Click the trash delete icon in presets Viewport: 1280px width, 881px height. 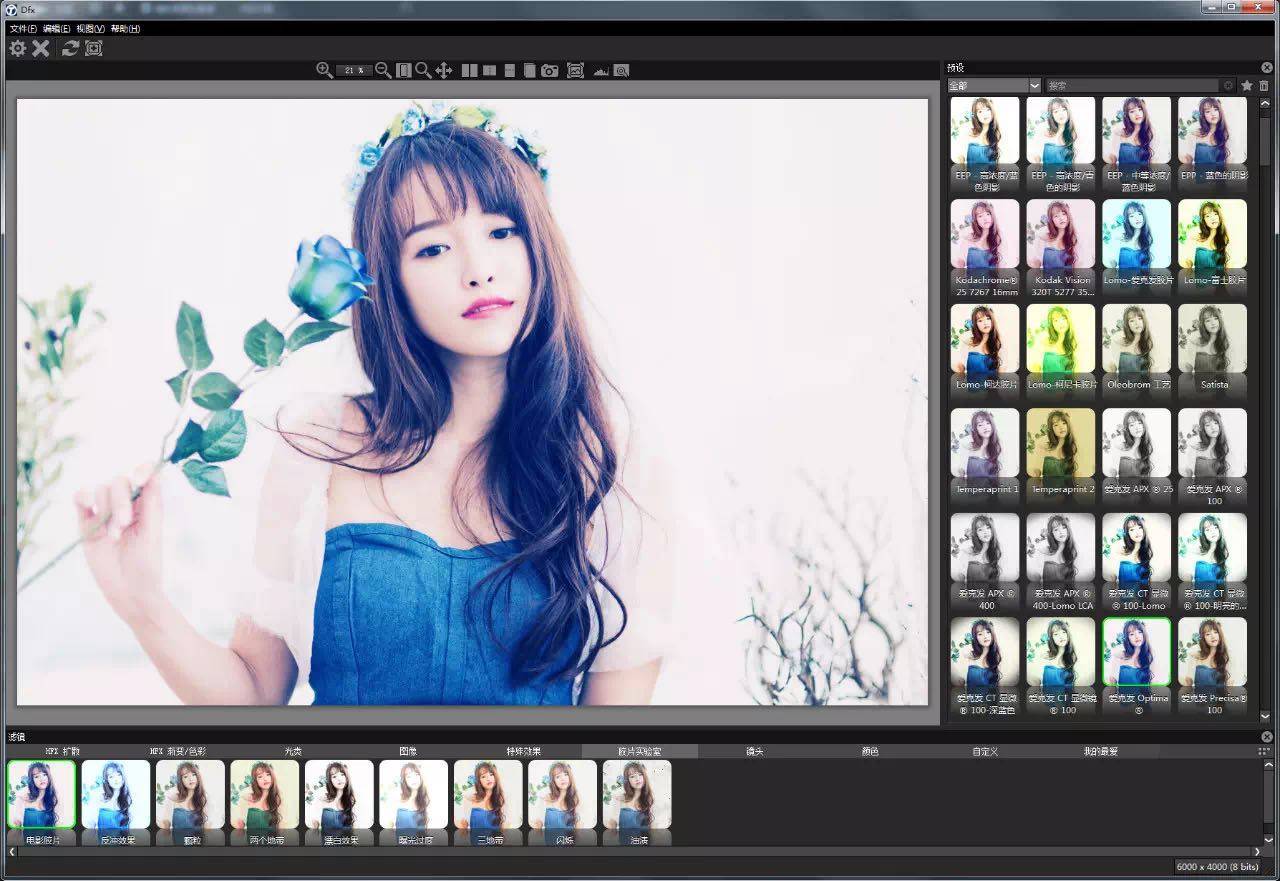coord(1264,86)
